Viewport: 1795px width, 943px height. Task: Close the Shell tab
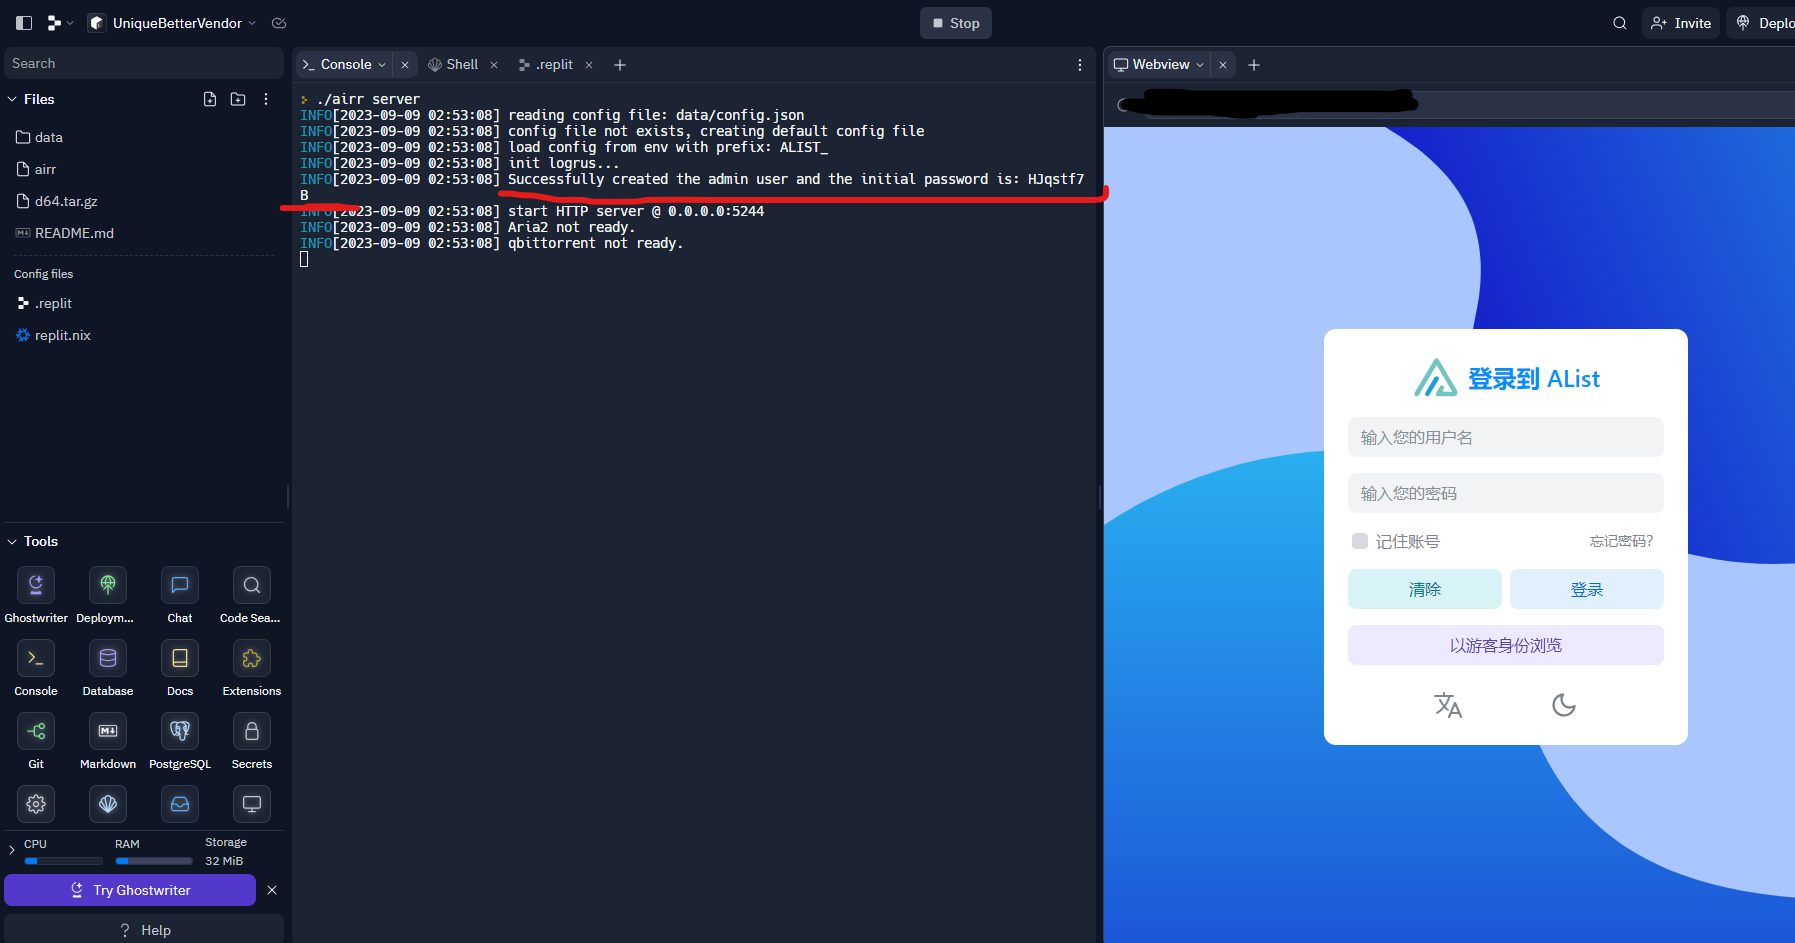pyautogui.click(x=494, y=65)
